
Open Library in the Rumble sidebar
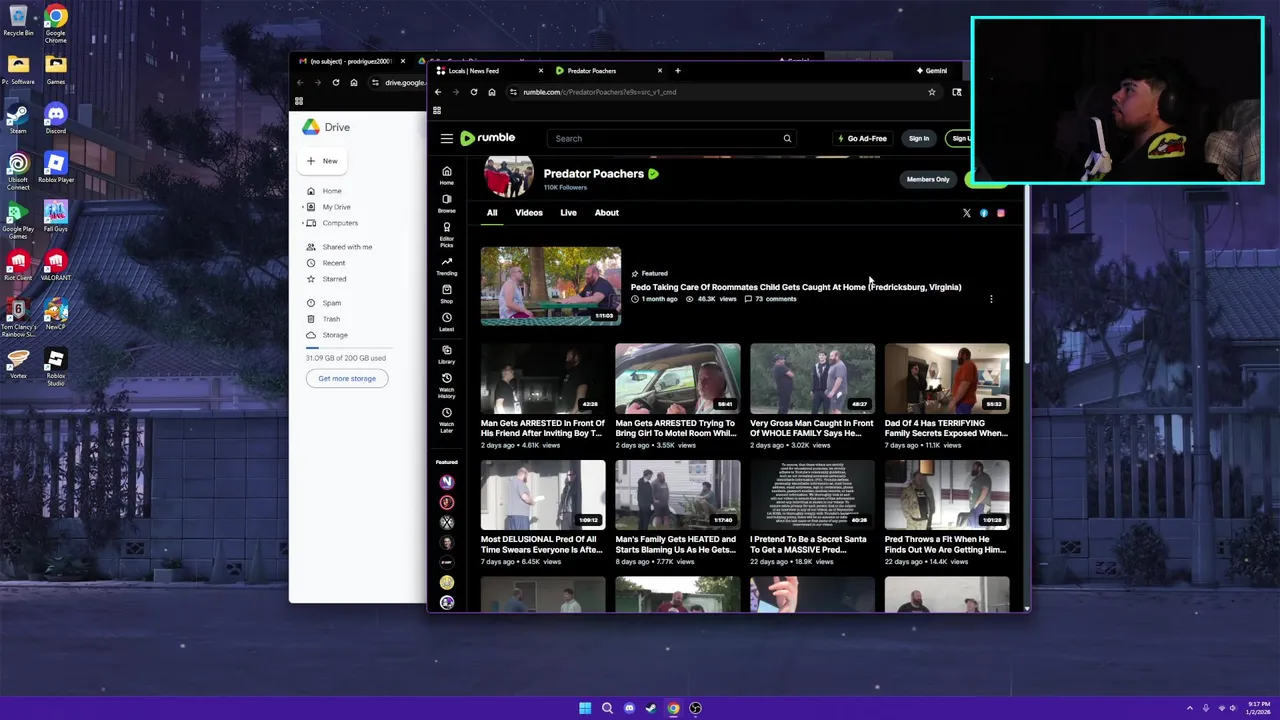click(447, 354)
